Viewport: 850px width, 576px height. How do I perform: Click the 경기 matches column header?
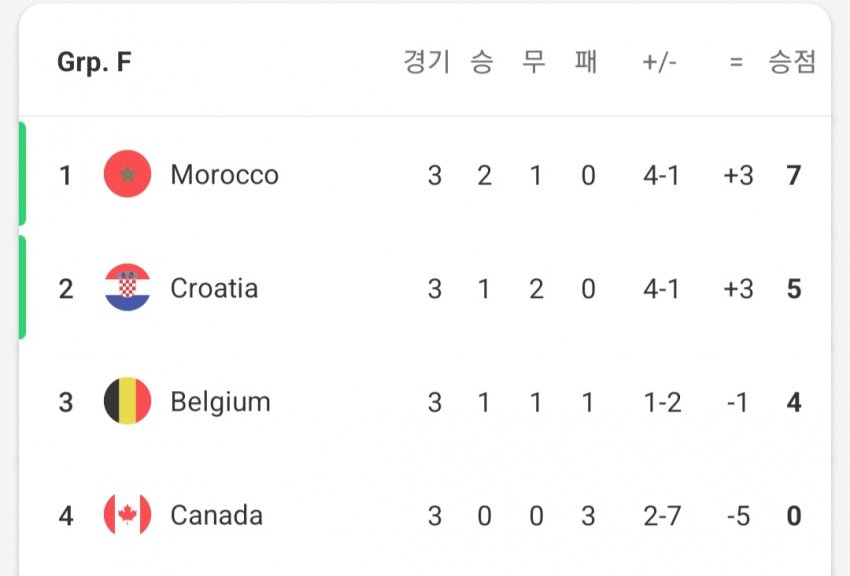[x=427, y=61]
